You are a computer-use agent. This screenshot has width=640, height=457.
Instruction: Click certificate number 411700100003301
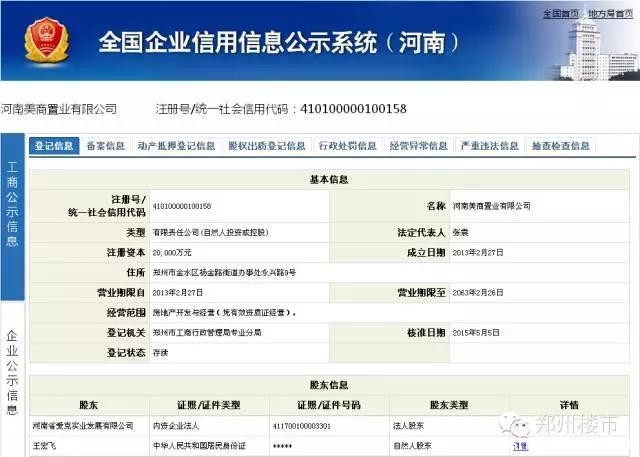(302, 426)
